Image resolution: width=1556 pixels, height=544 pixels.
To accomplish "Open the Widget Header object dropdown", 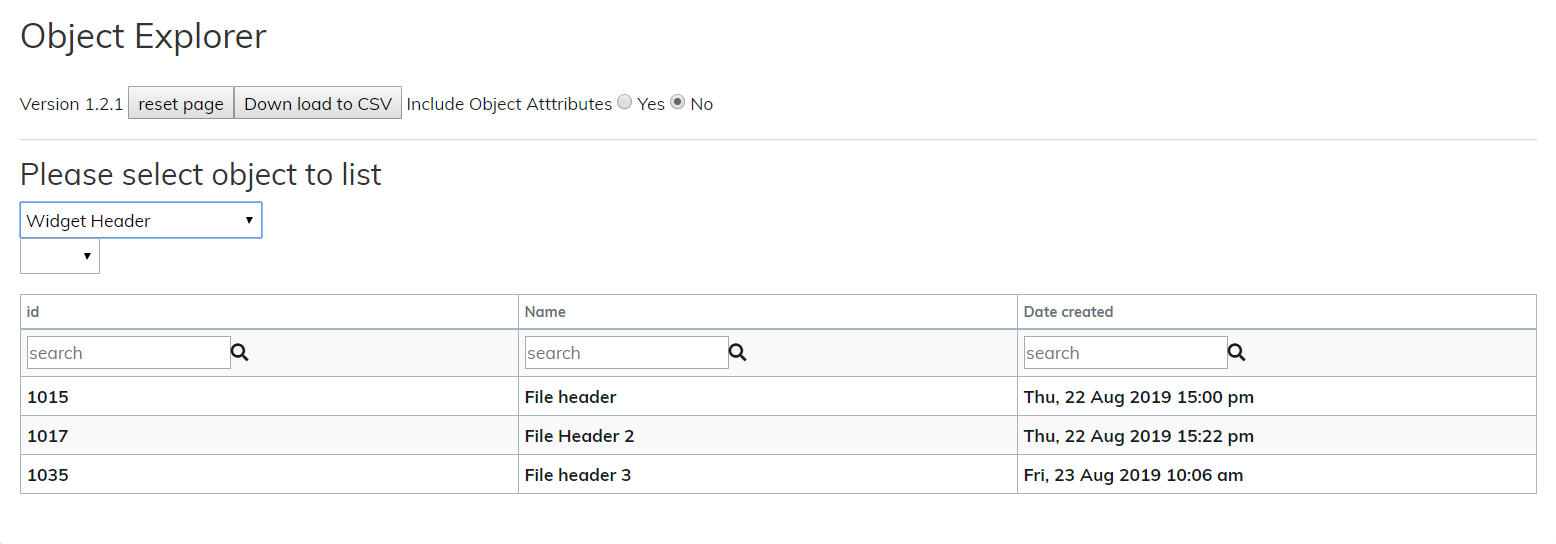I will click(x=141, y=221).
